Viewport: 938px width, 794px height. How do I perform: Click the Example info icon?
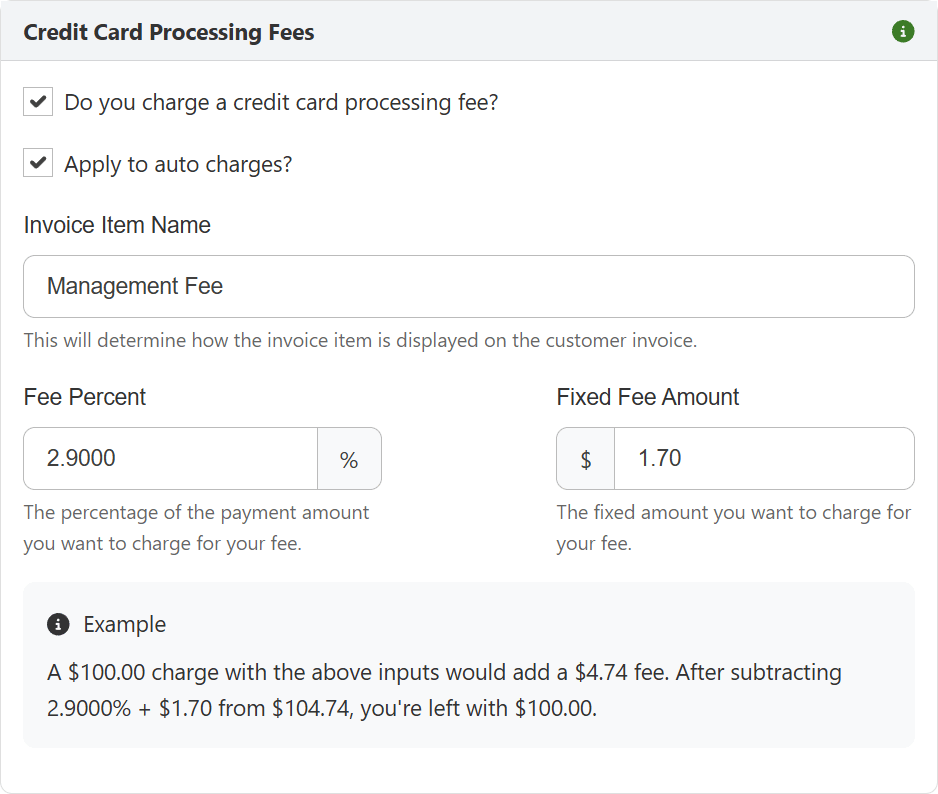coord(58,625)
